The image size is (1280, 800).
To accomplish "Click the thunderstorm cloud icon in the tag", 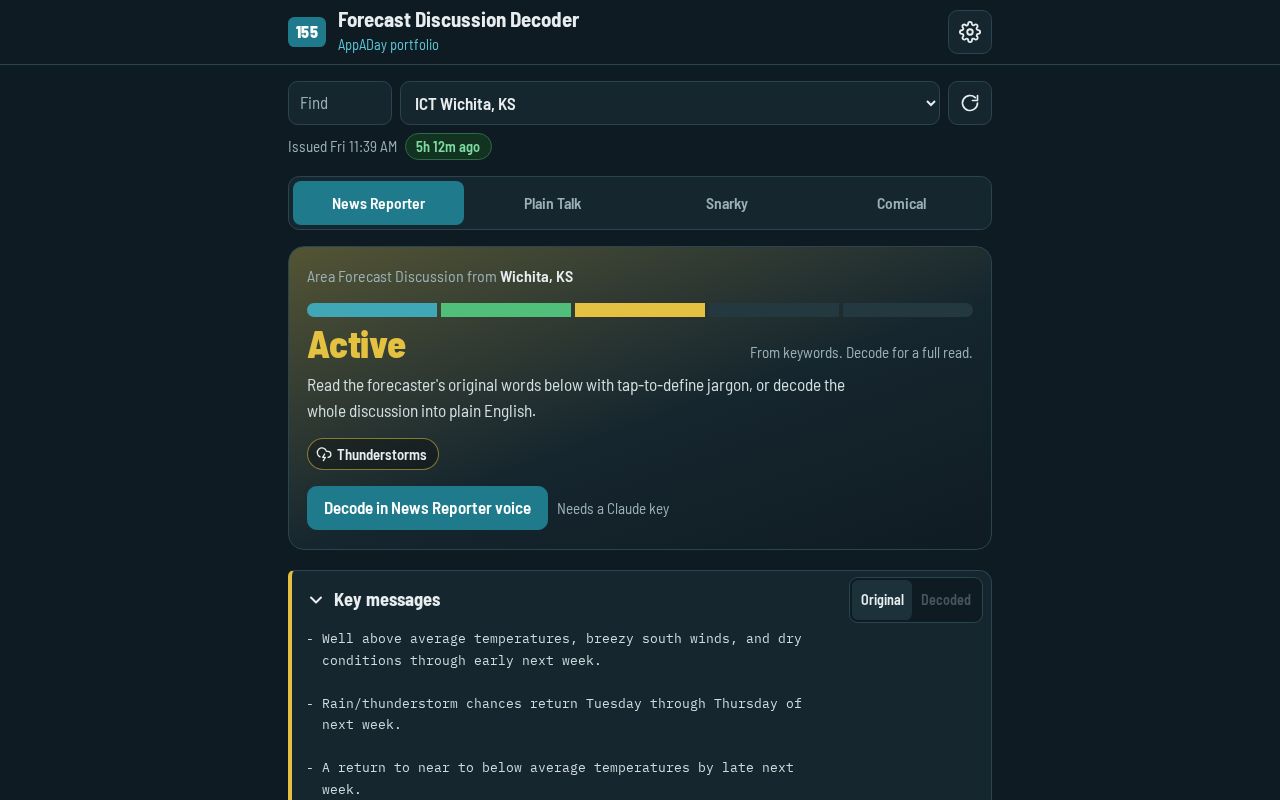I will coord(324,454).
